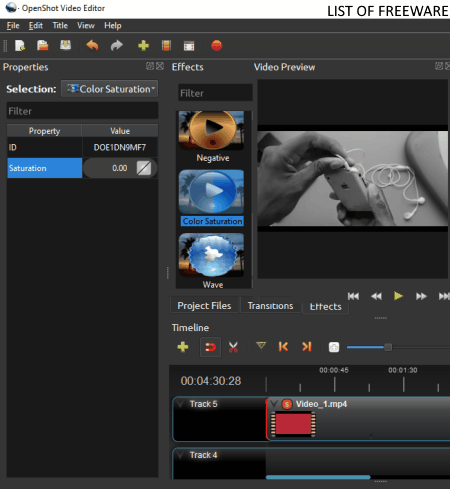
Task: Add a marker on the timeline
Action: 261,346
